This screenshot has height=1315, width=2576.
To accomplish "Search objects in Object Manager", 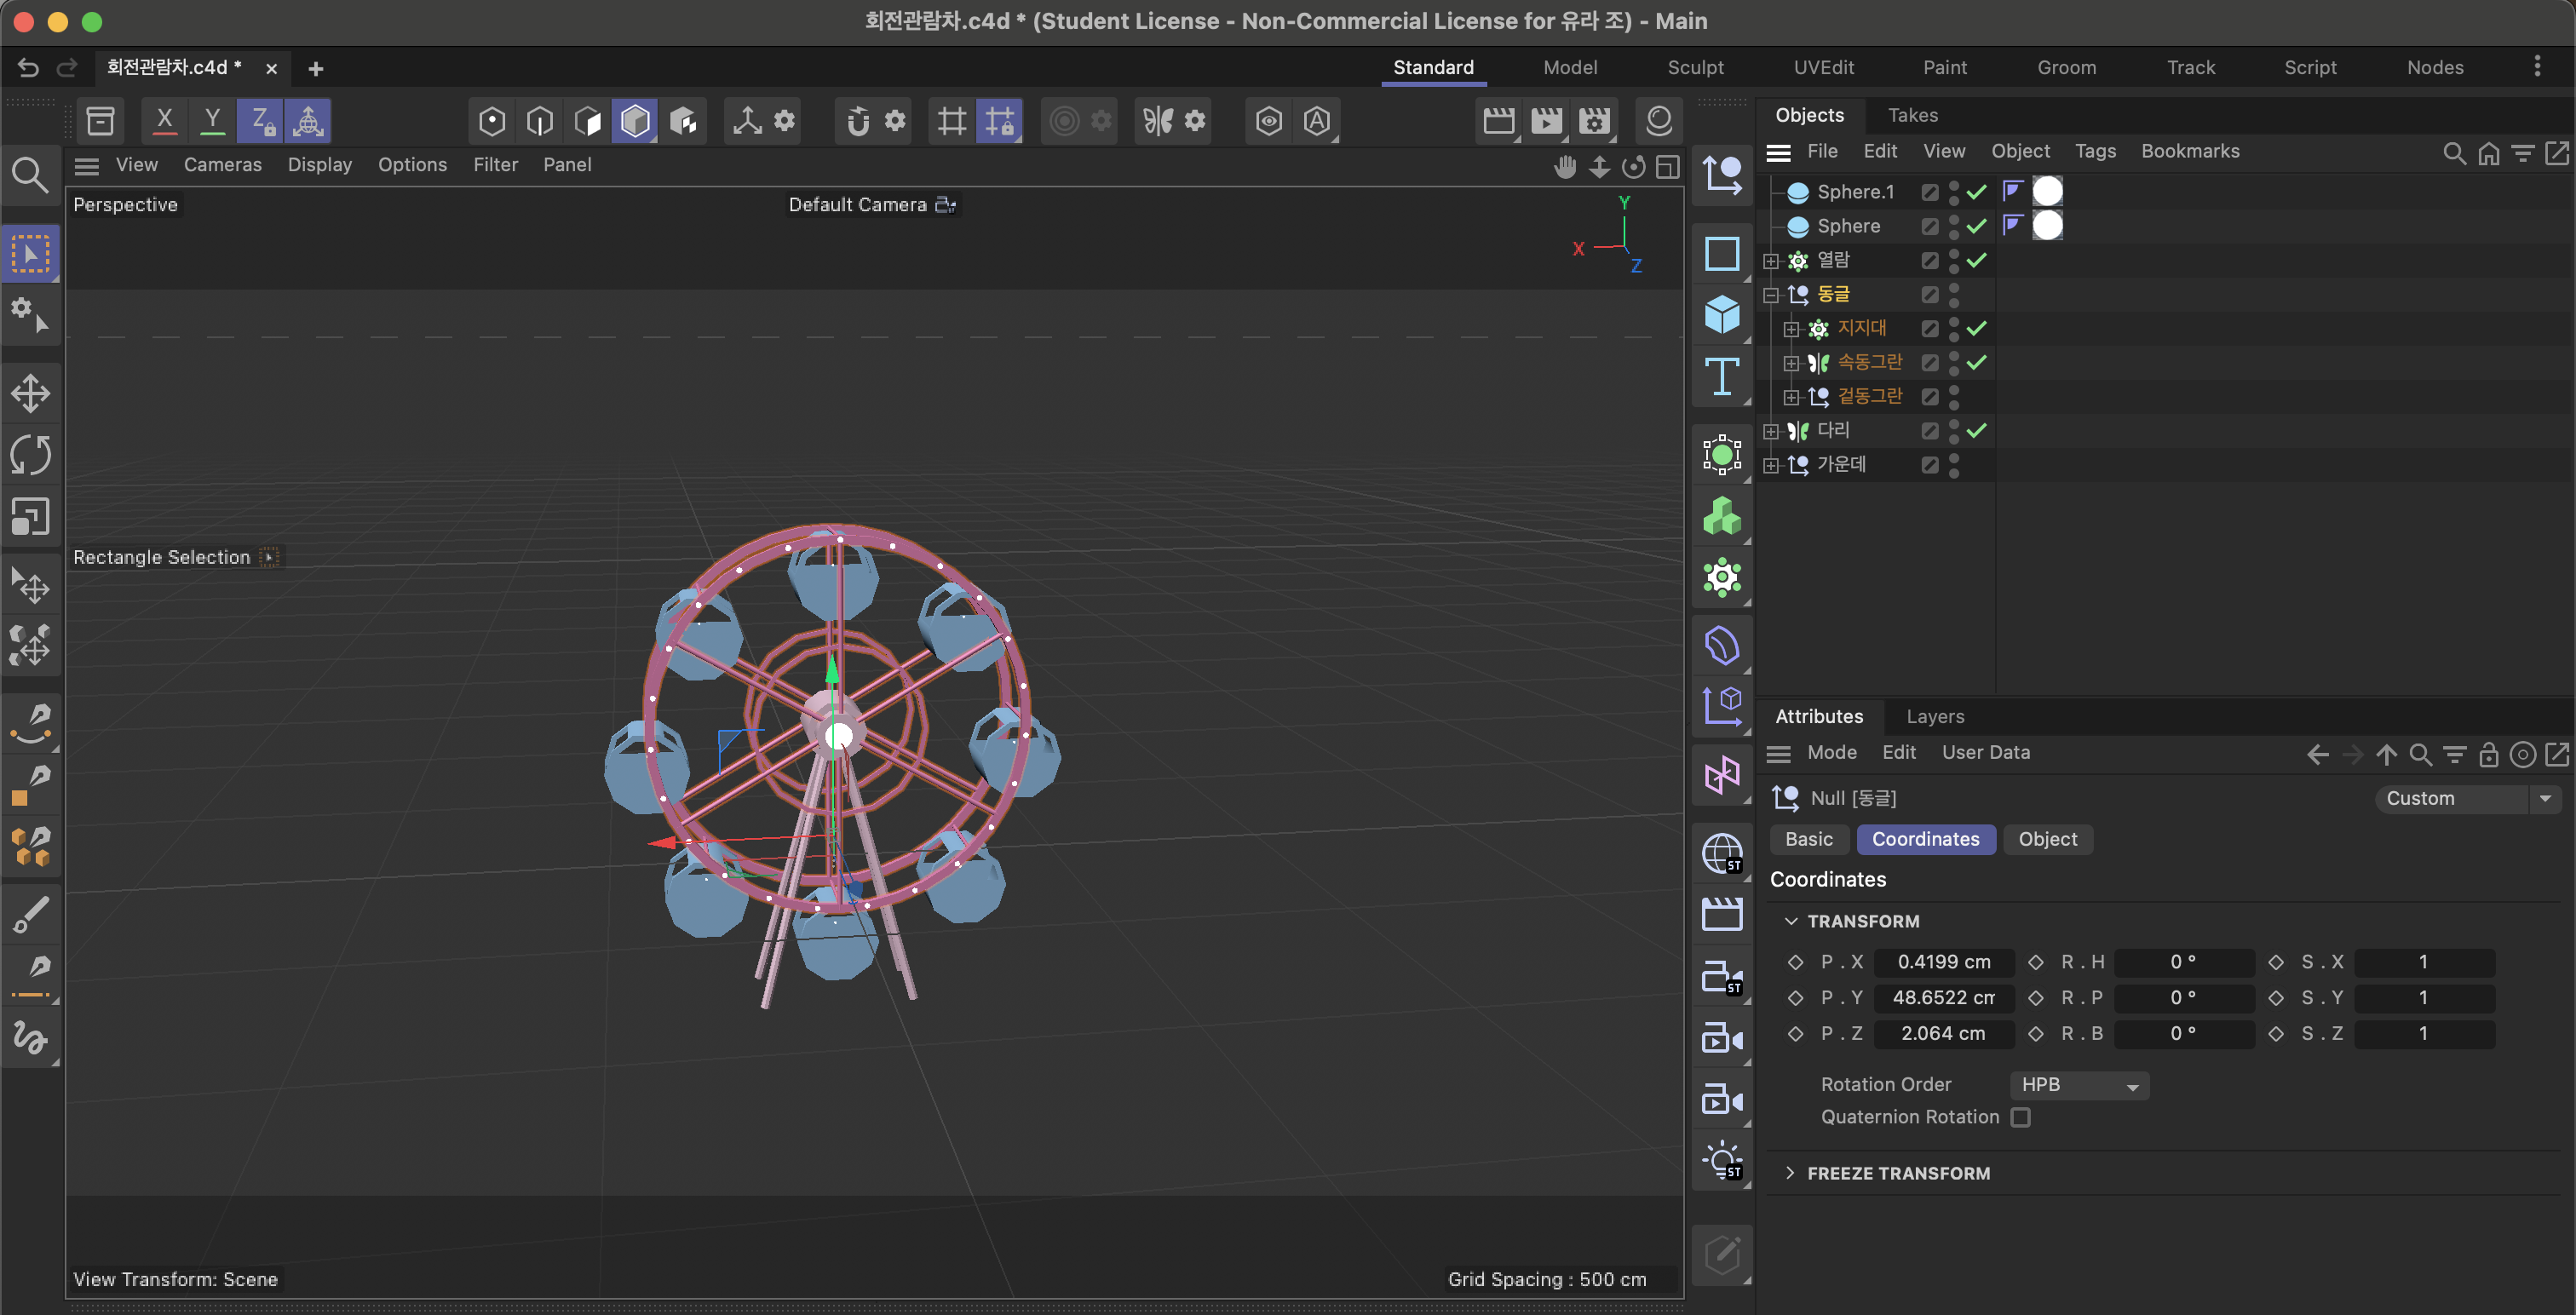I will [x=2453, y=152].
